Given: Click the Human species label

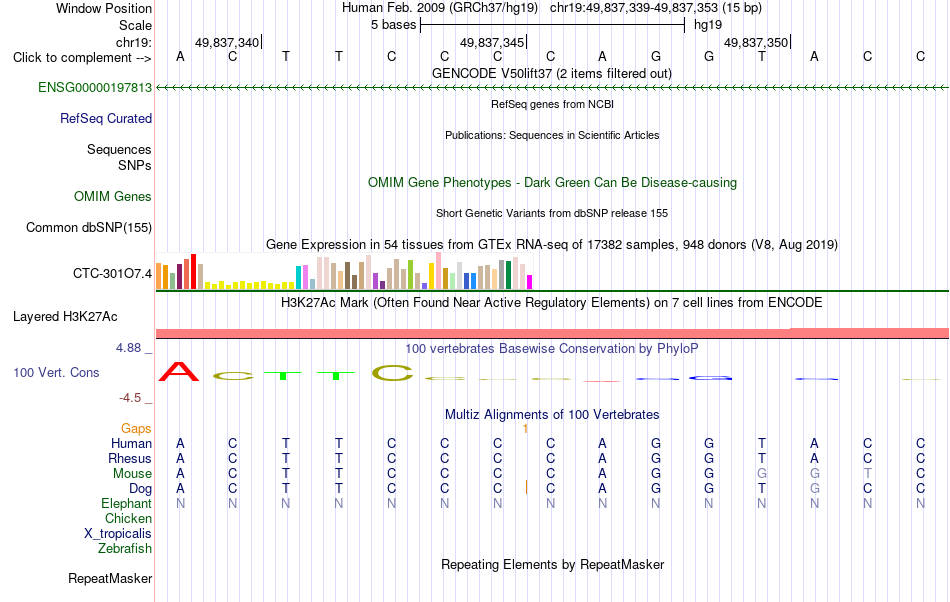Looking at the screenshot, I should pyautogui.click(x=131, y=444).
